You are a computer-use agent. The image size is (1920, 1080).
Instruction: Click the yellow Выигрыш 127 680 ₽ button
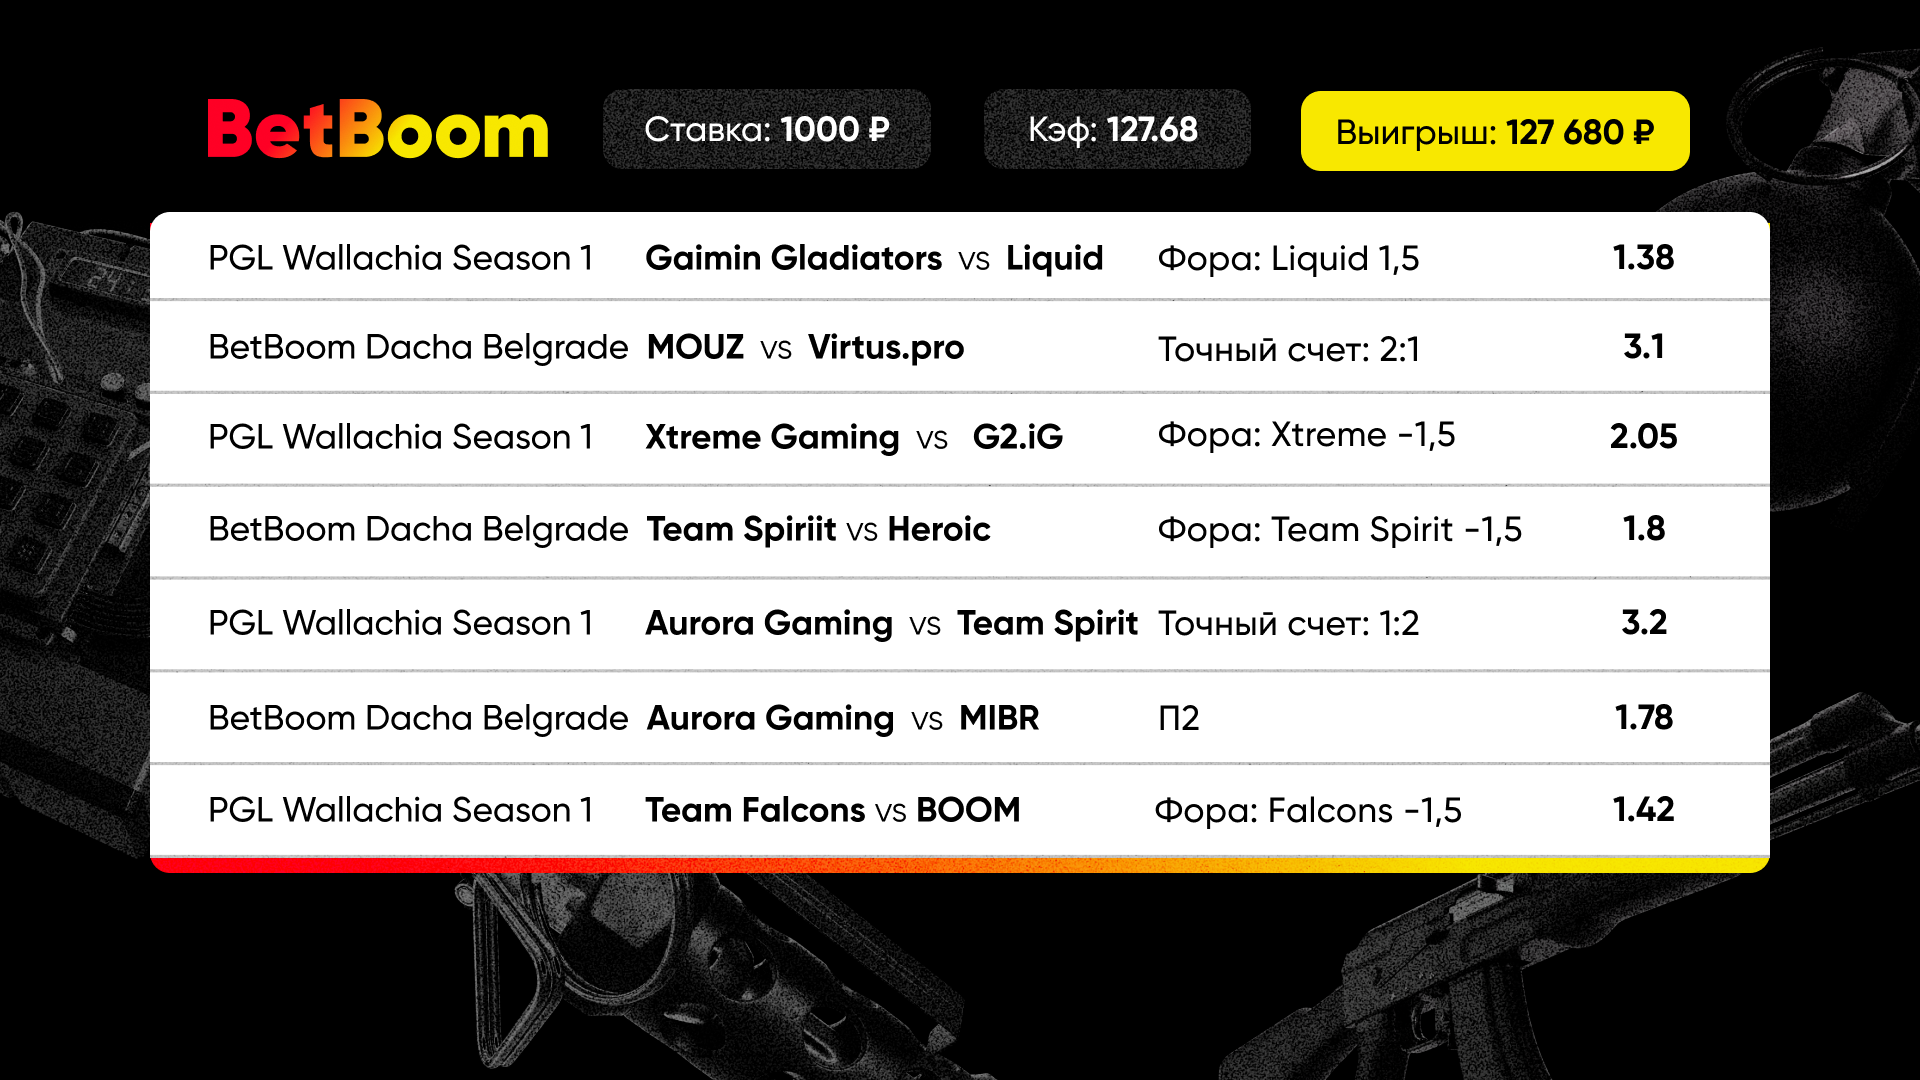coord(1495,131)
